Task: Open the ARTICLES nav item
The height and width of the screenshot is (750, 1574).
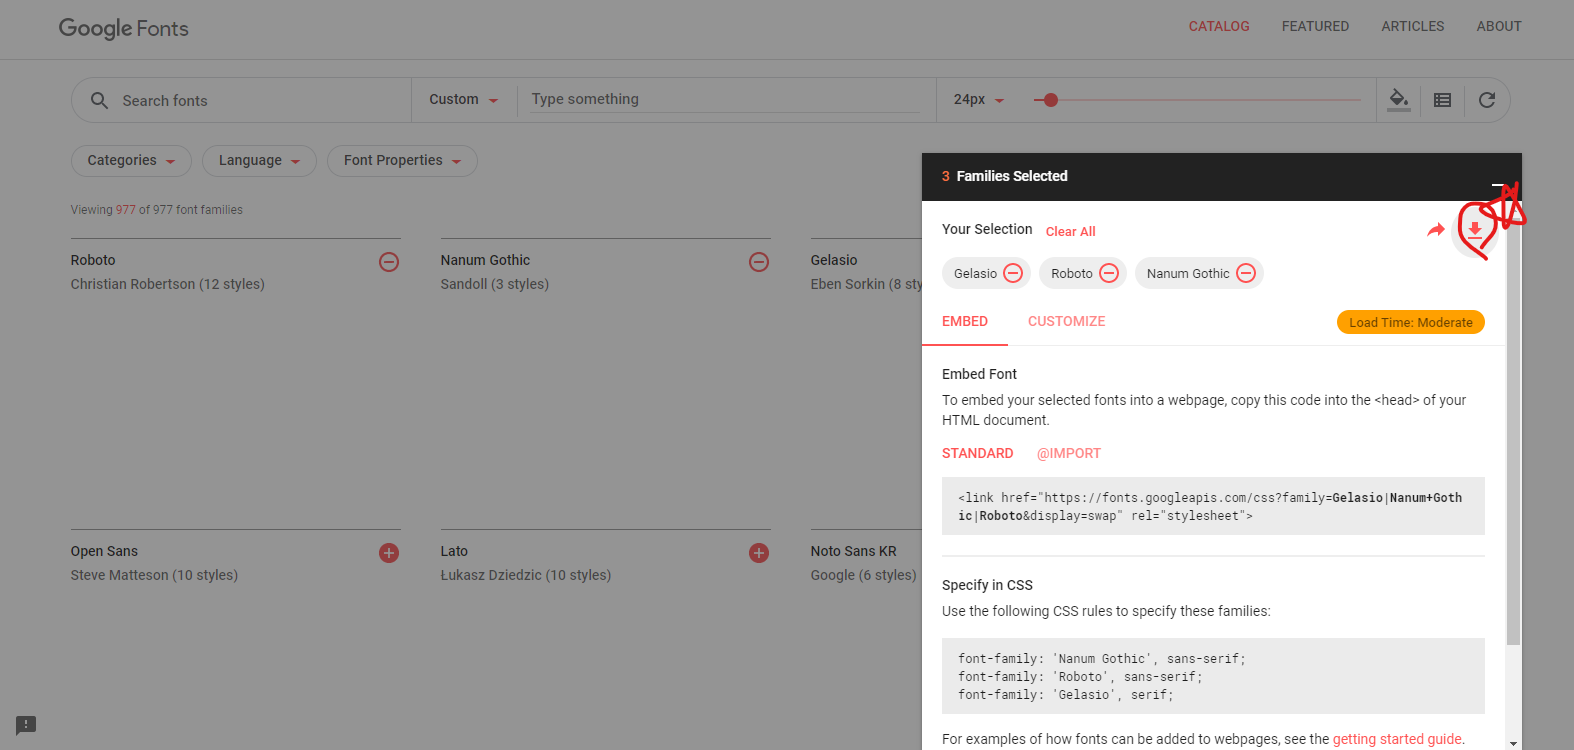Action: tap(1412, 26)
